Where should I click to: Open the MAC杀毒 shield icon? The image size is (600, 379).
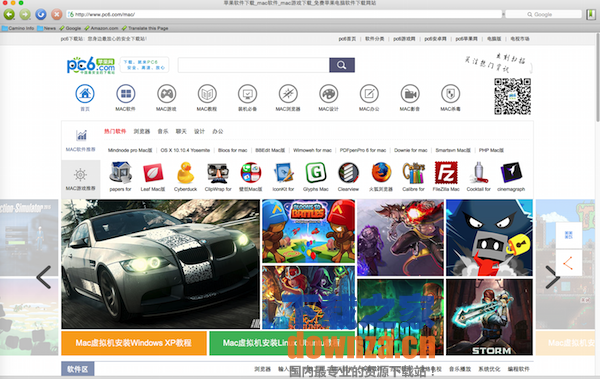point(450,94)
